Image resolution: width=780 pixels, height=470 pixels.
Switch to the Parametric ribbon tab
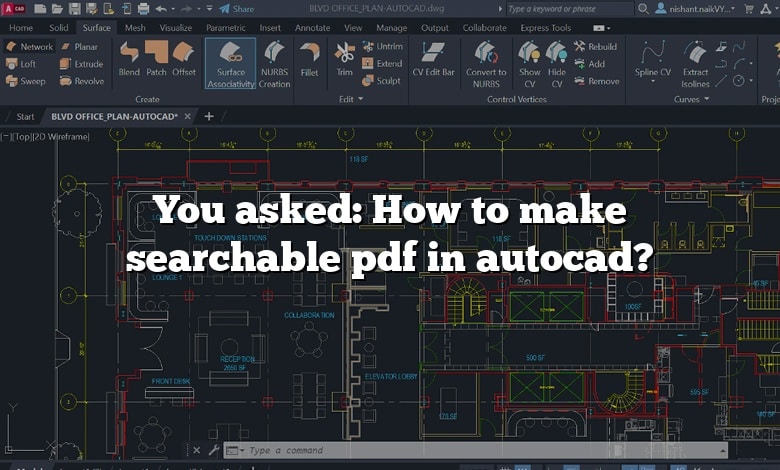pos(225,28)
